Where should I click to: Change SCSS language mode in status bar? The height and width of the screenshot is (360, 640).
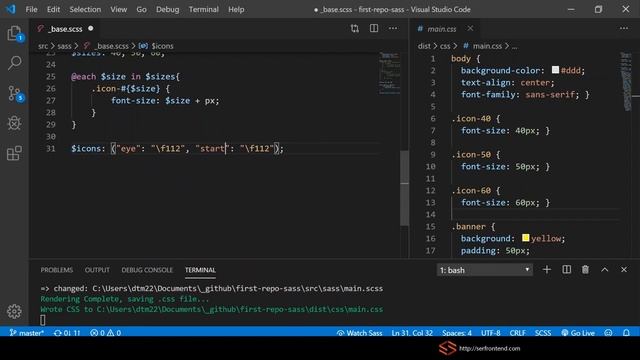click(543, 333)
